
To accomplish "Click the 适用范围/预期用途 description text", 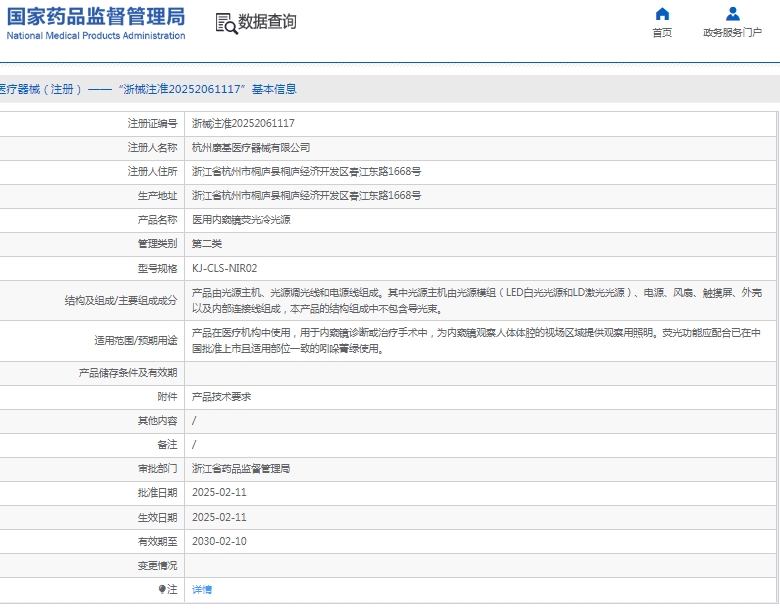I will [x=477, y=341].
